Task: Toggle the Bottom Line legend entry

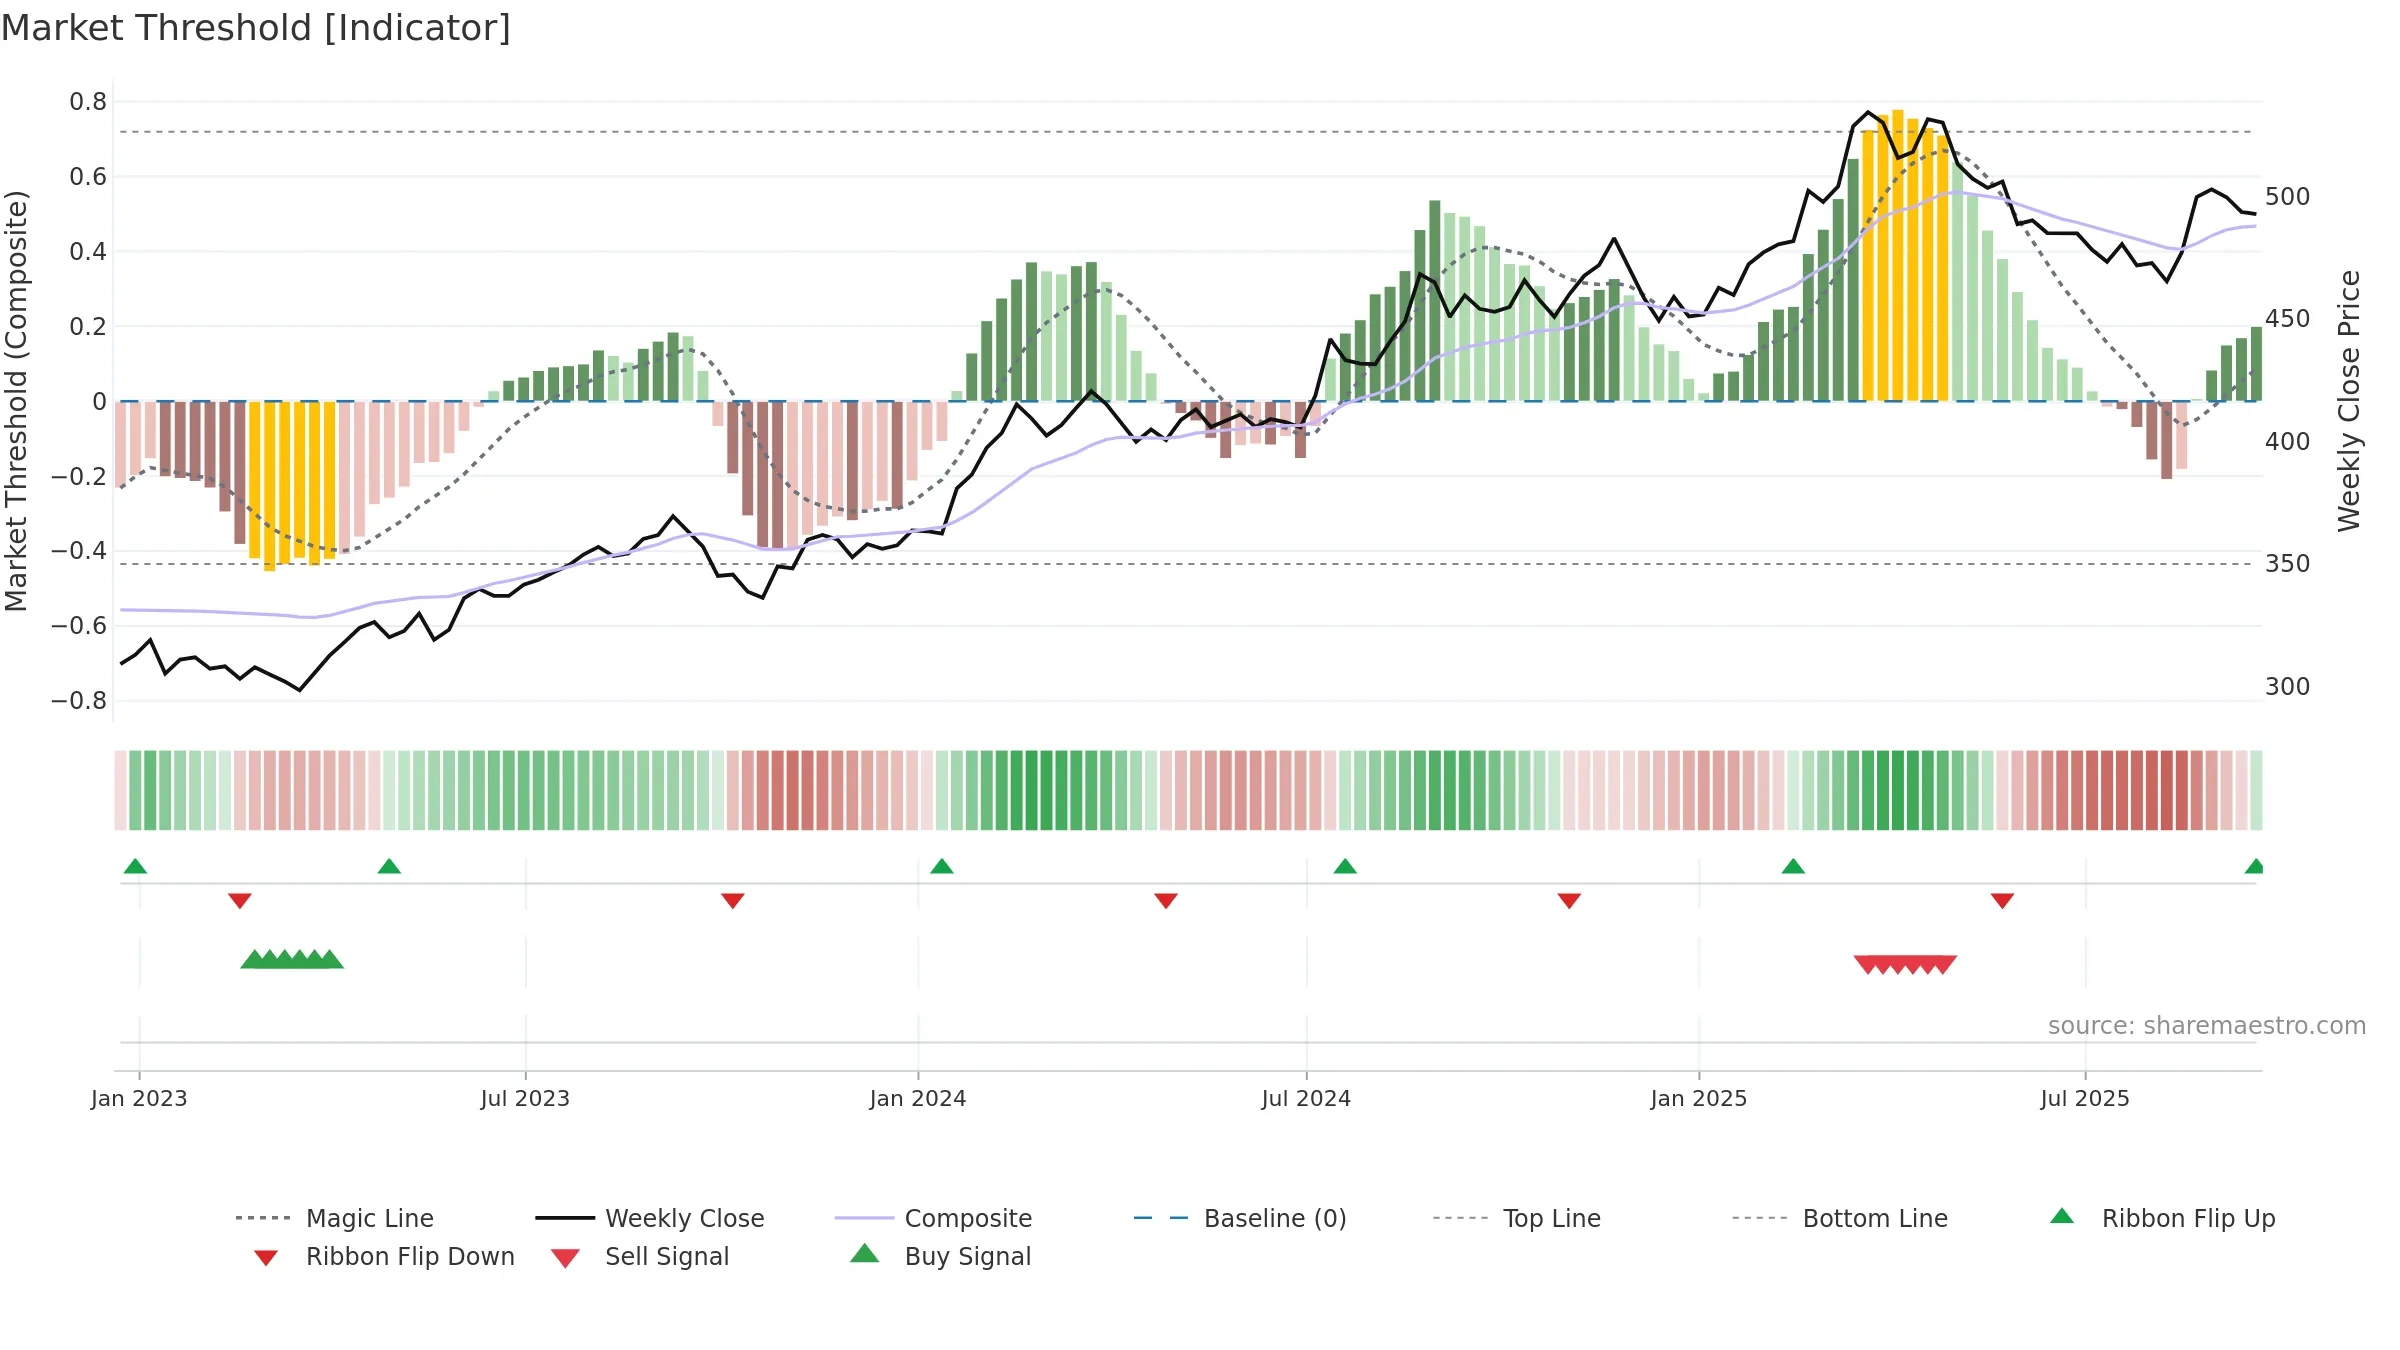Action: pos(1840,1218)
